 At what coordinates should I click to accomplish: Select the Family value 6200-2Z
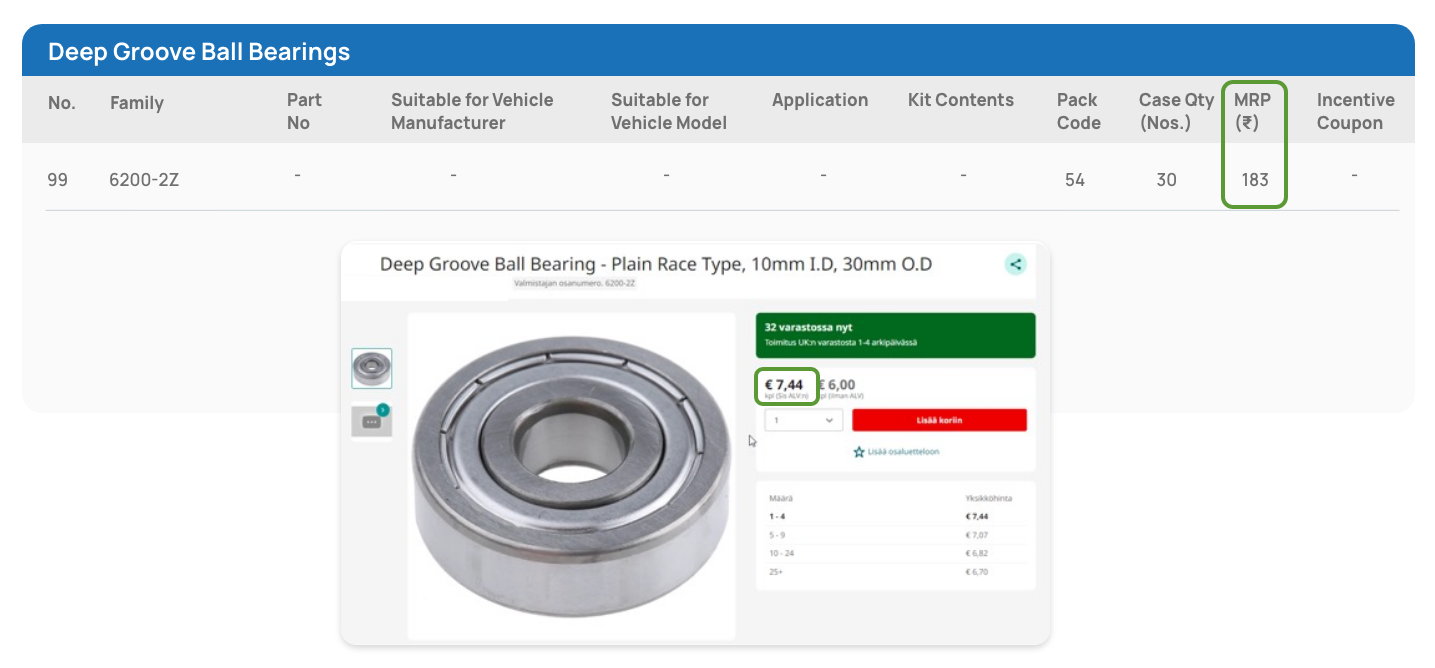click(x=143, y=179)
